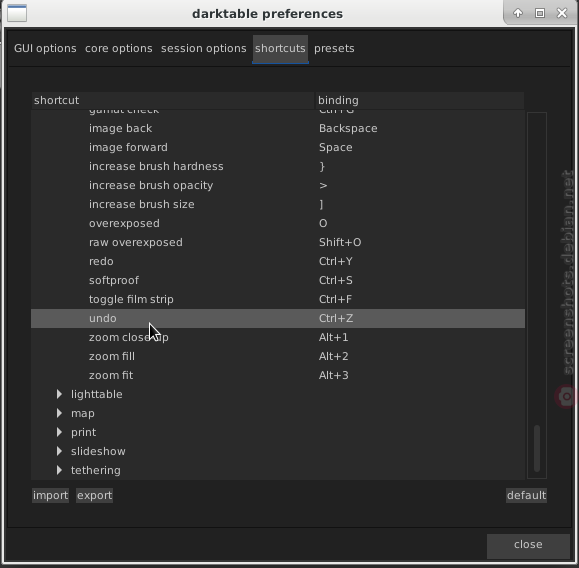Viewport: 579px width, 568px height.
Task: Switch to the GUI options tab
Action: tap(45, 48)
